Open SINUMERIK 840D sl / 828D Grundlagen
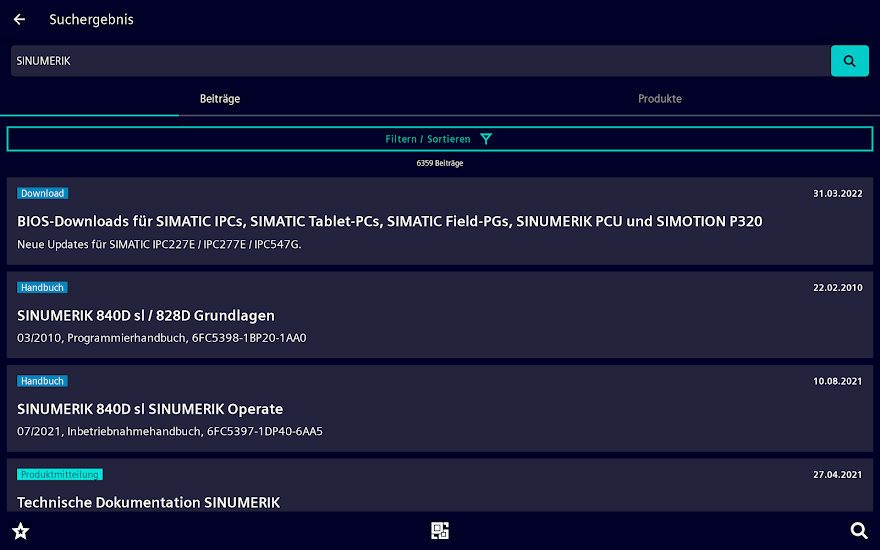Image resolution: width=880 pixels, height=550 pixels. (146, 315)
